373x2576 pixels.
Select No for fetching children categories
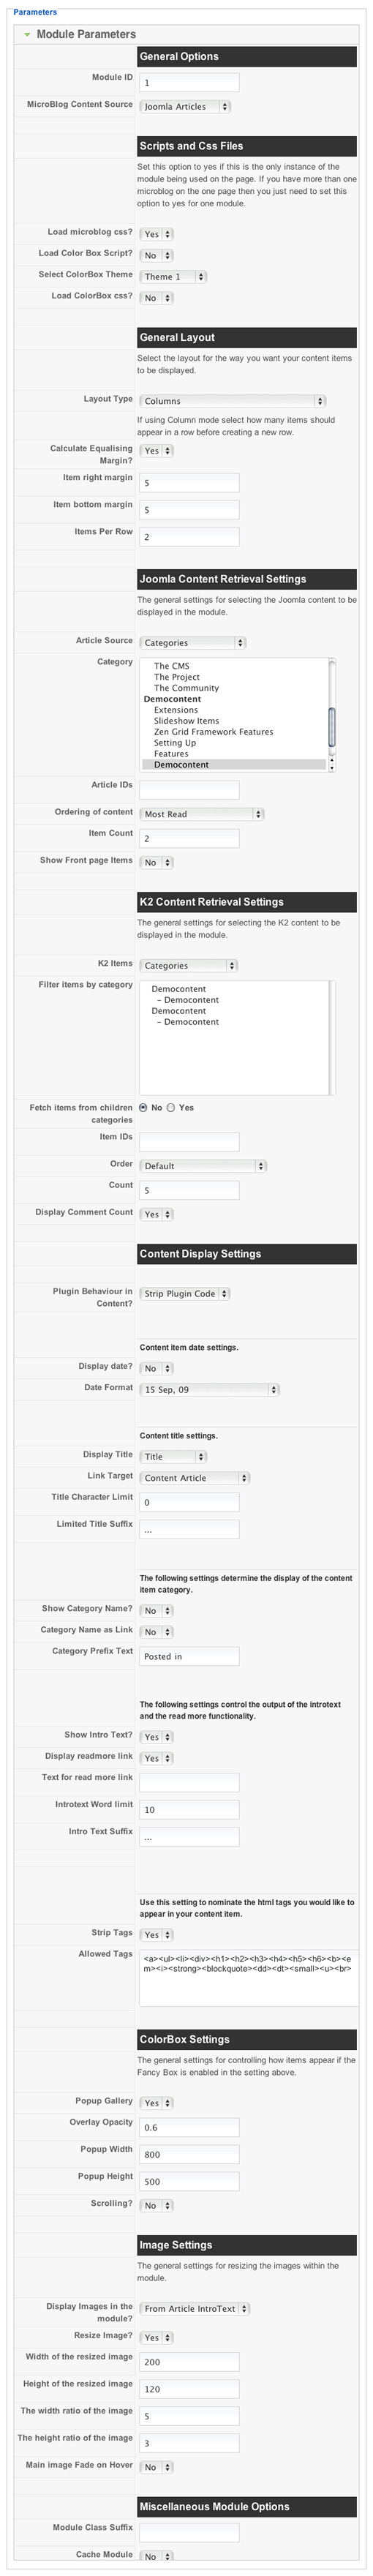[144, 1107]
